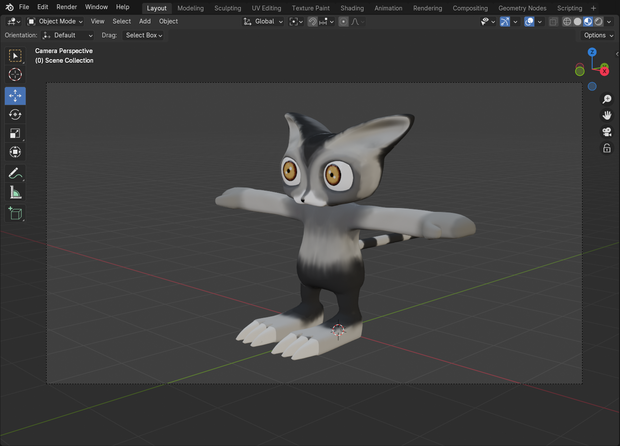The height and width of the screenshot is (446, 620).
Task: Select the Annotate pencil tool
Action: click(15, 173)
